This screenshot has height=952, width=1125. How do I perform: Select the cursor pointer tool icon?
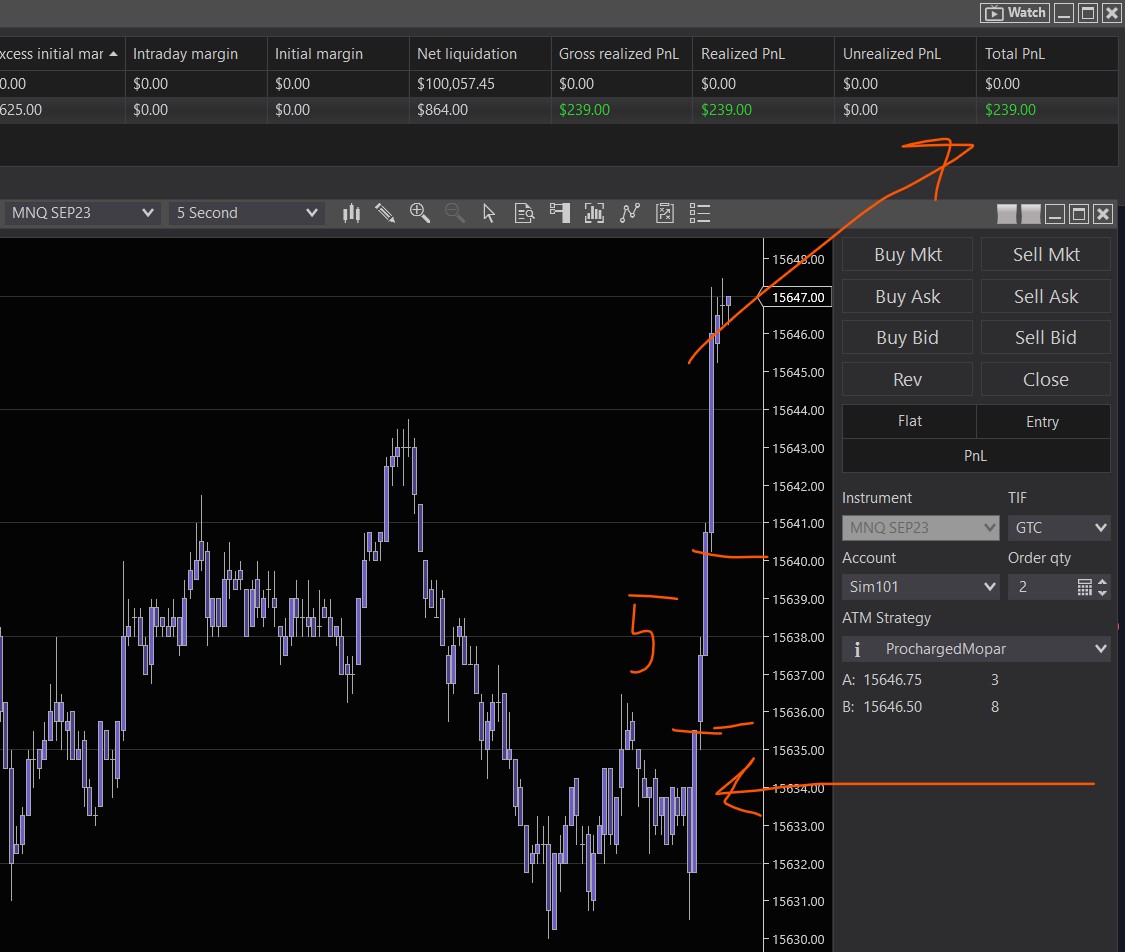[x=489, y=213]
